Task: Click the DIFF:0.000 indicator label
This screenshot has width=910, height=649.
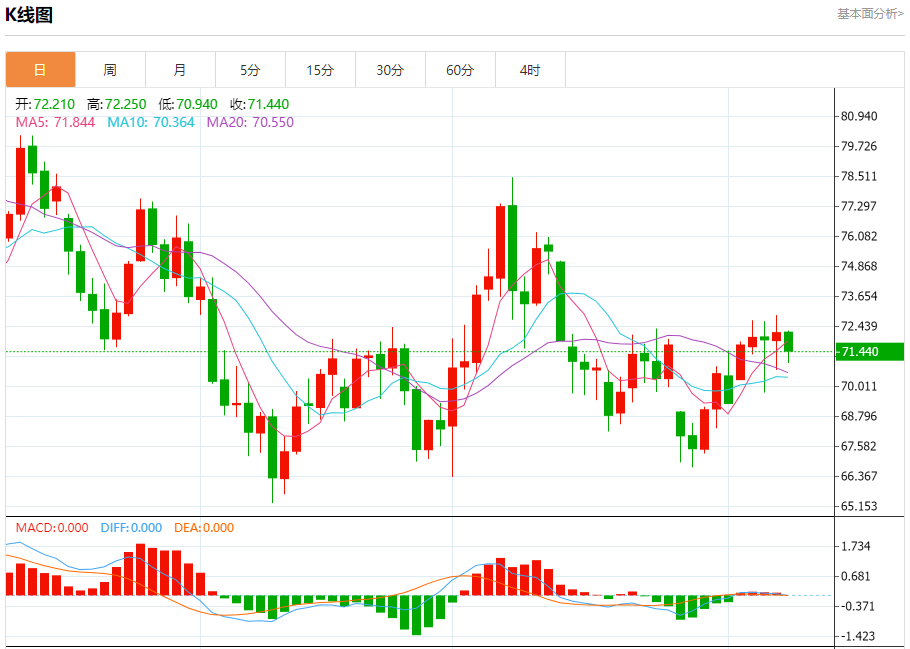Action: pyautogui.click(x=131, y=528)
